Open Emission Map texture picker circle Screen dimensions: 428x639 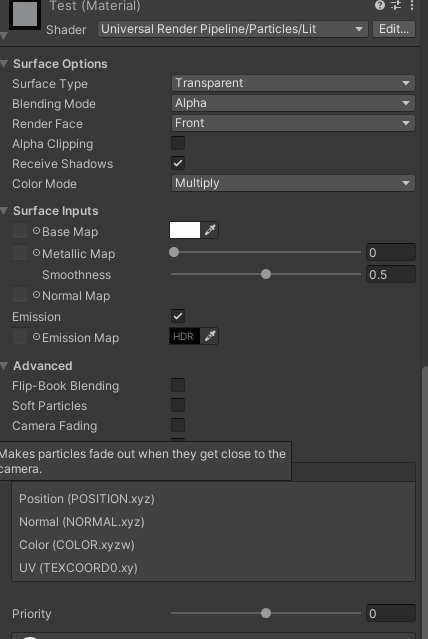pos(36,337)
